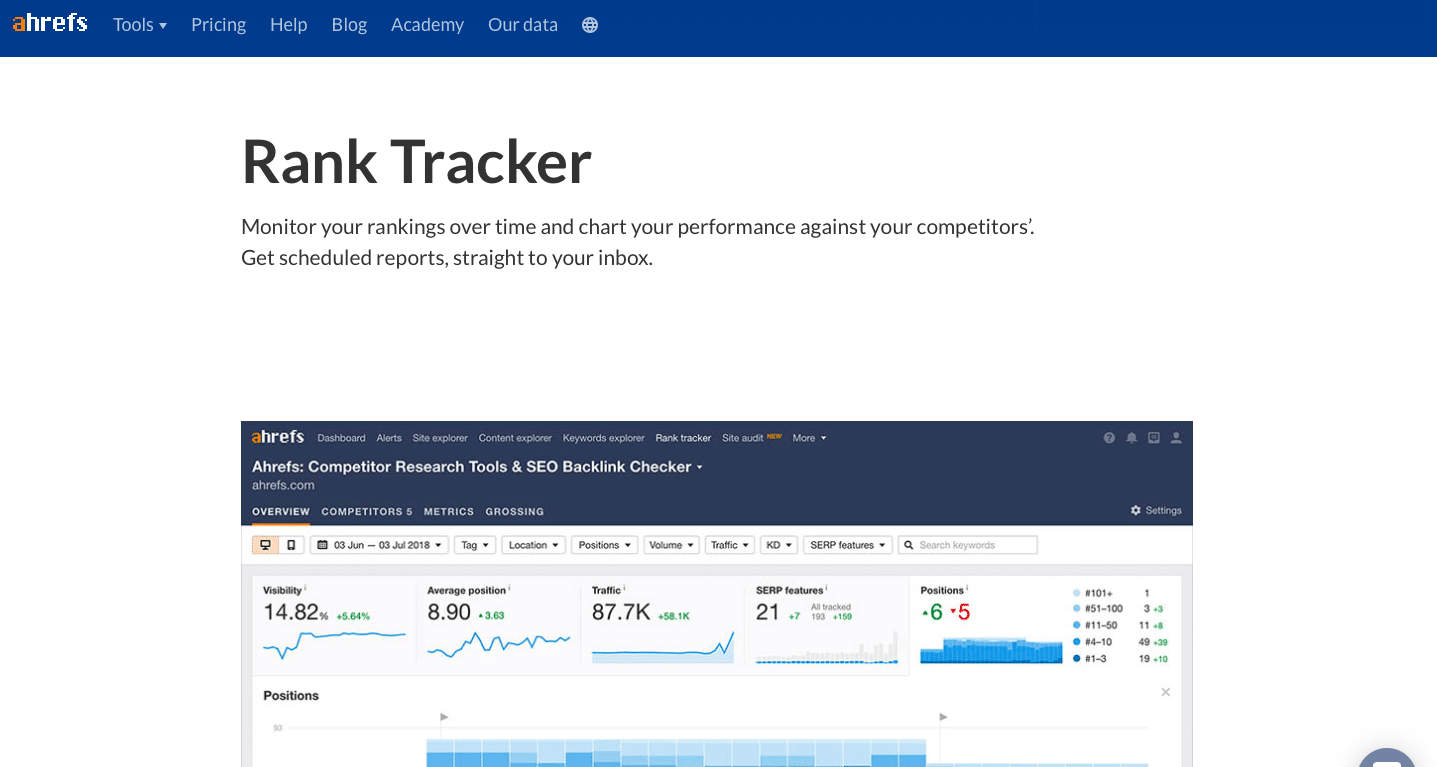Viewport: 1437px width, 767px height.
Task: Click the info icon next to Average position
Action: 509,588
